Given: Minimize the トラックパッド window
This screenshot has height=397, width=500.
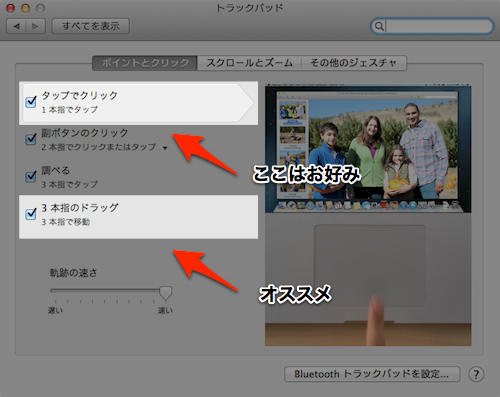Looking at the screenshot, I should click(26, 8).
